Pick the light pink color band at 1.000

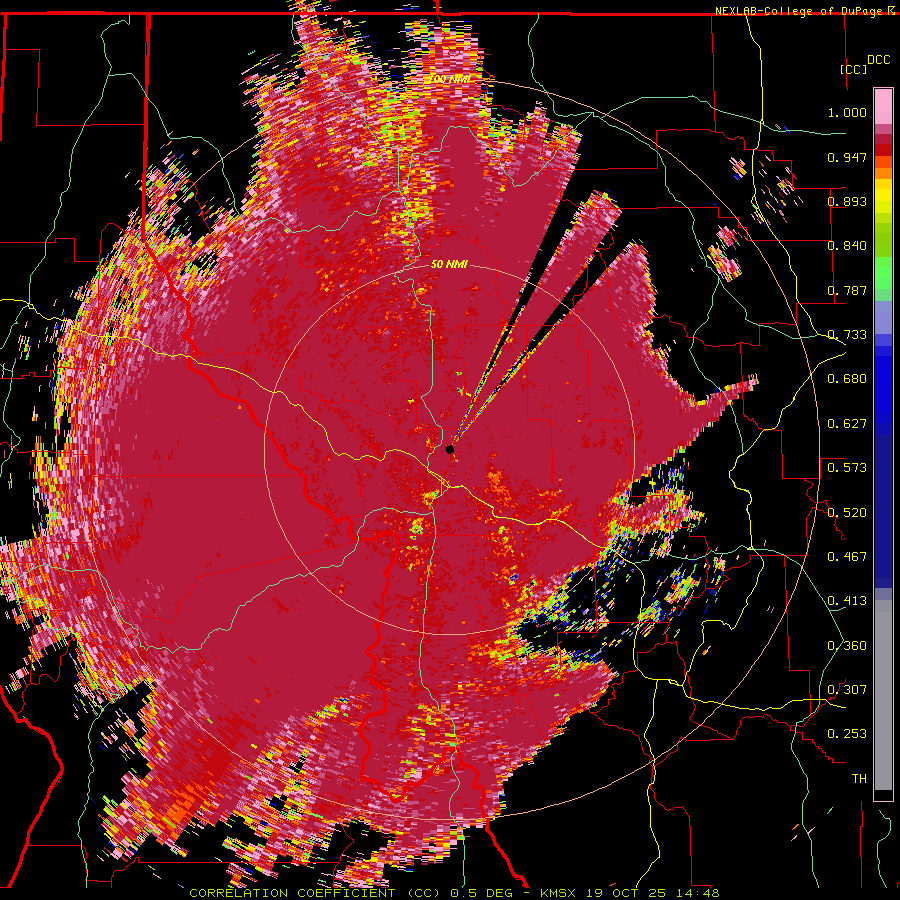[883, 106]
